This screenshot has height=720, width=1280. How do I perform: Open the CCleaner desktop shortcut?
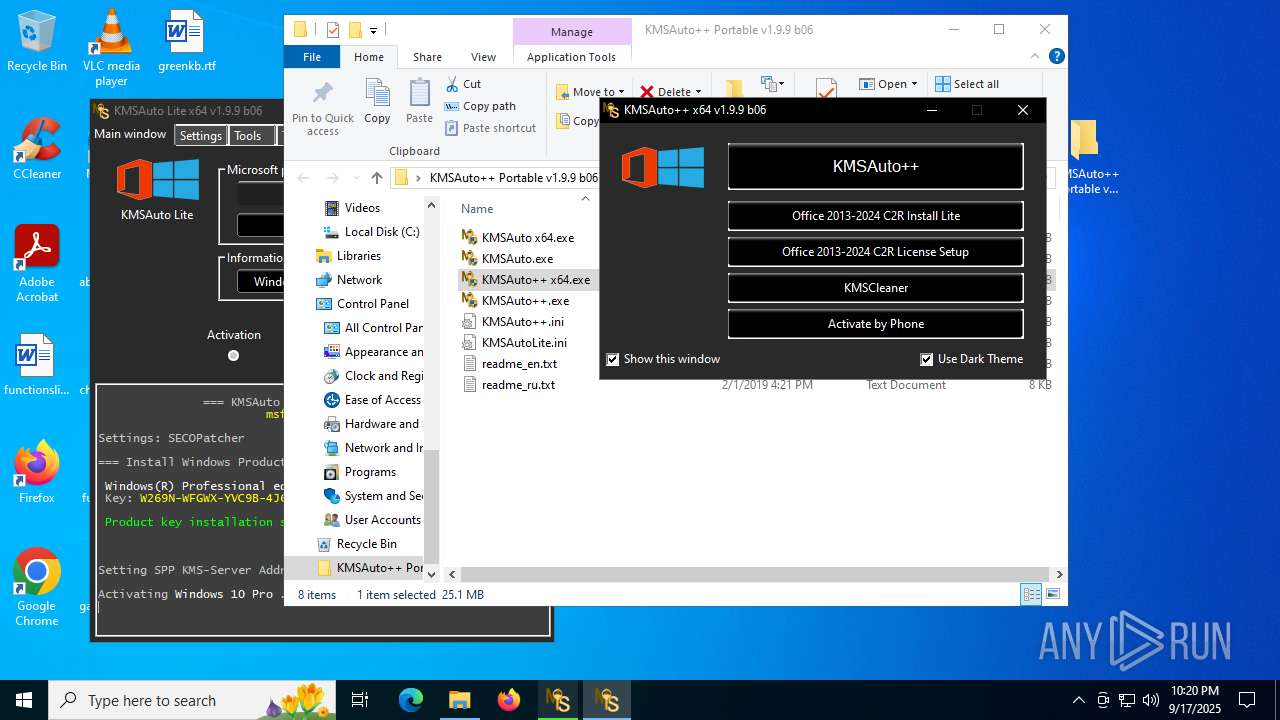pyautogui.click(x=37, y=148)
